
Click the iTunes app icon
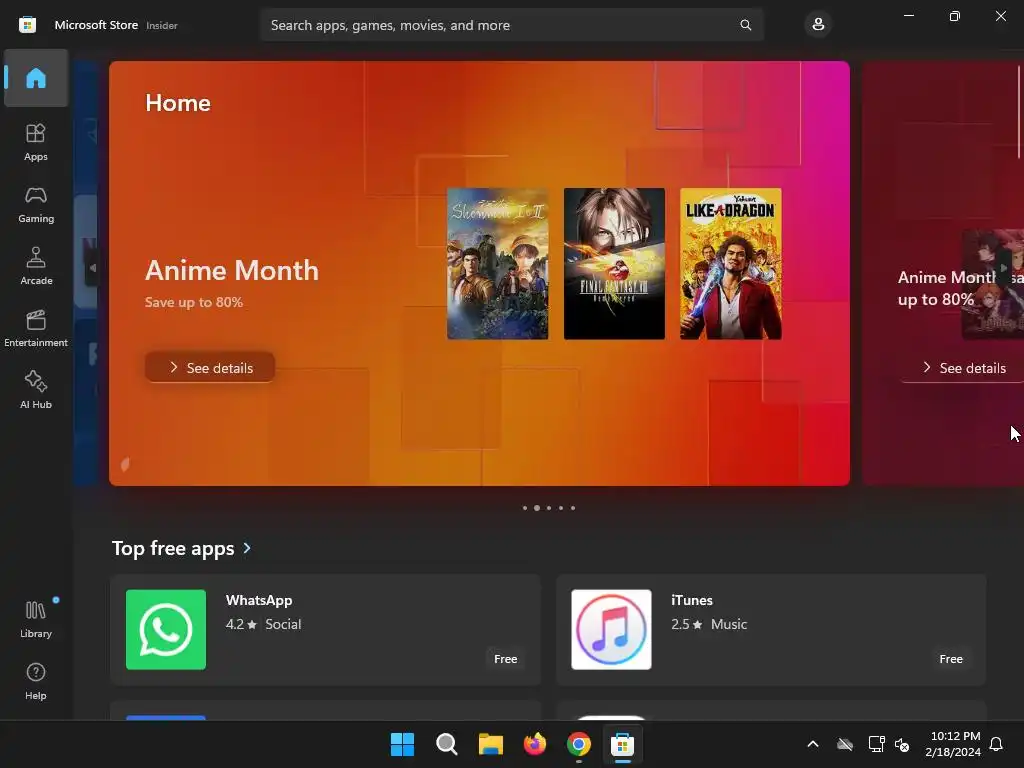(611, 630)
